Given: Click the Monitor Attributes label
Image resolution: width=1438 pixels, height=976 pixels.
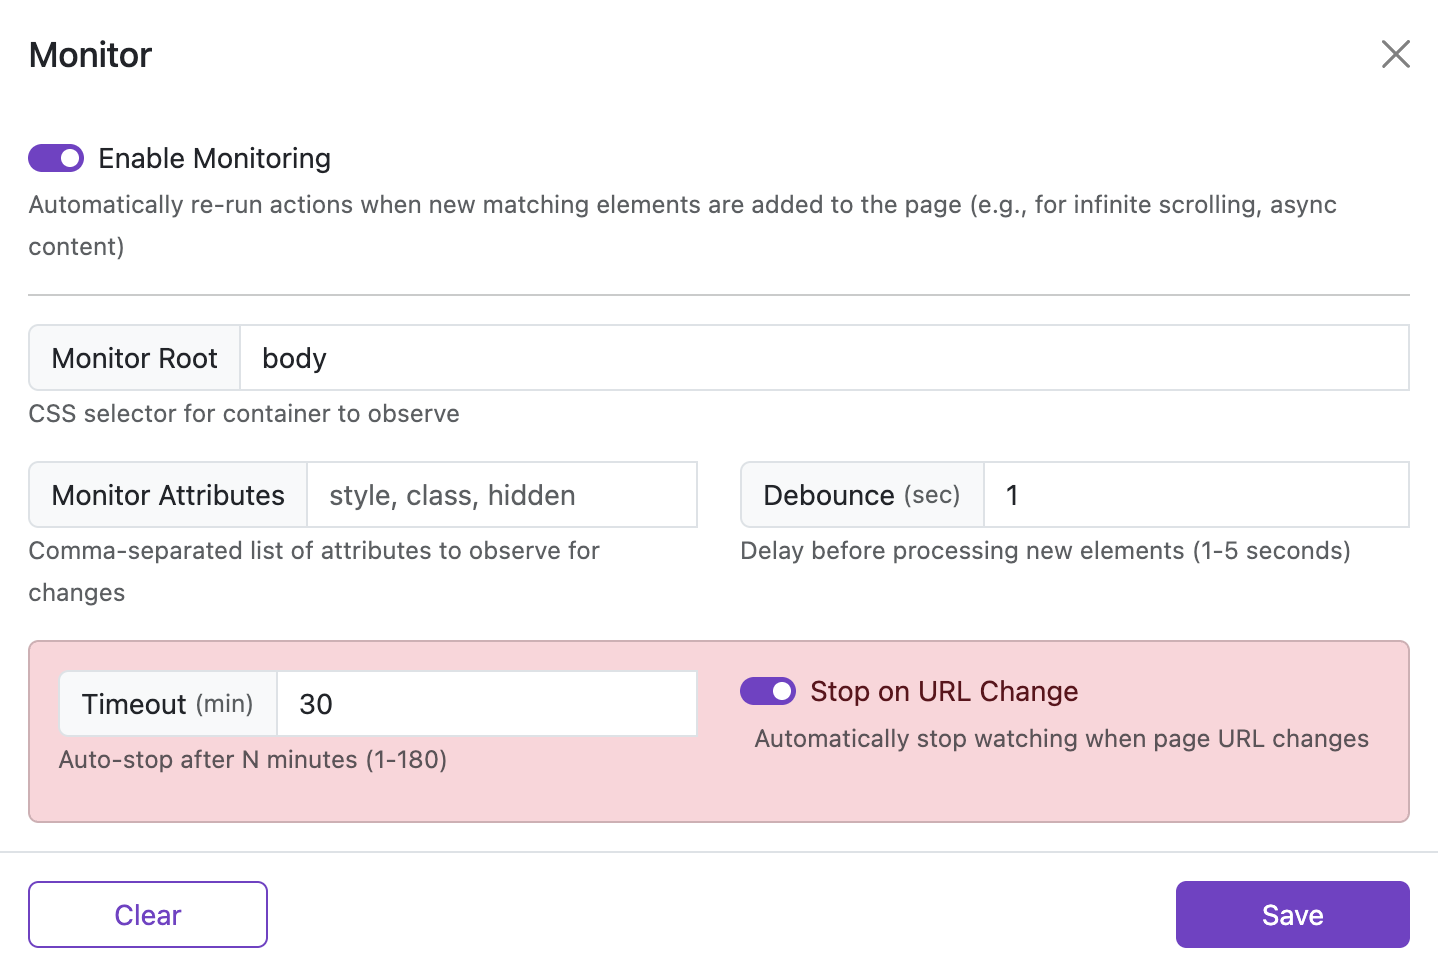Looking at the screenshot, I should [167, 494].
